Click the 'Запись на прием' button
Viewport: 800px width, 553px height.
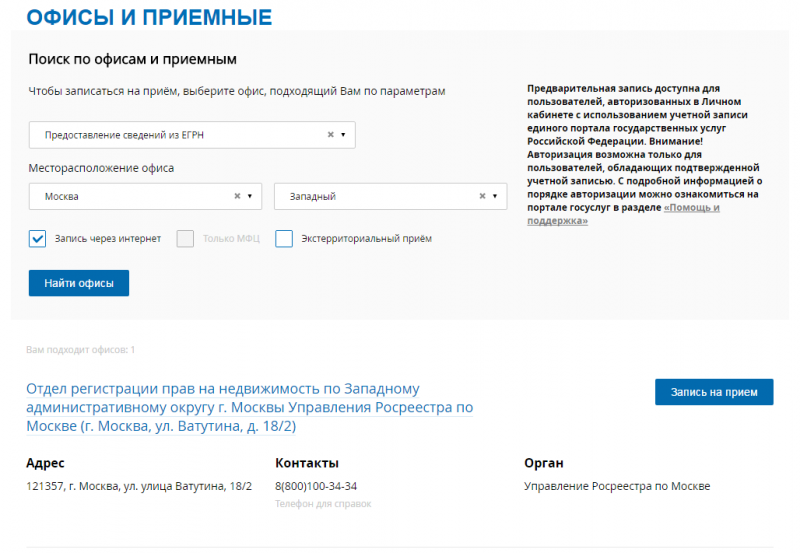click(x=714, y=392)
